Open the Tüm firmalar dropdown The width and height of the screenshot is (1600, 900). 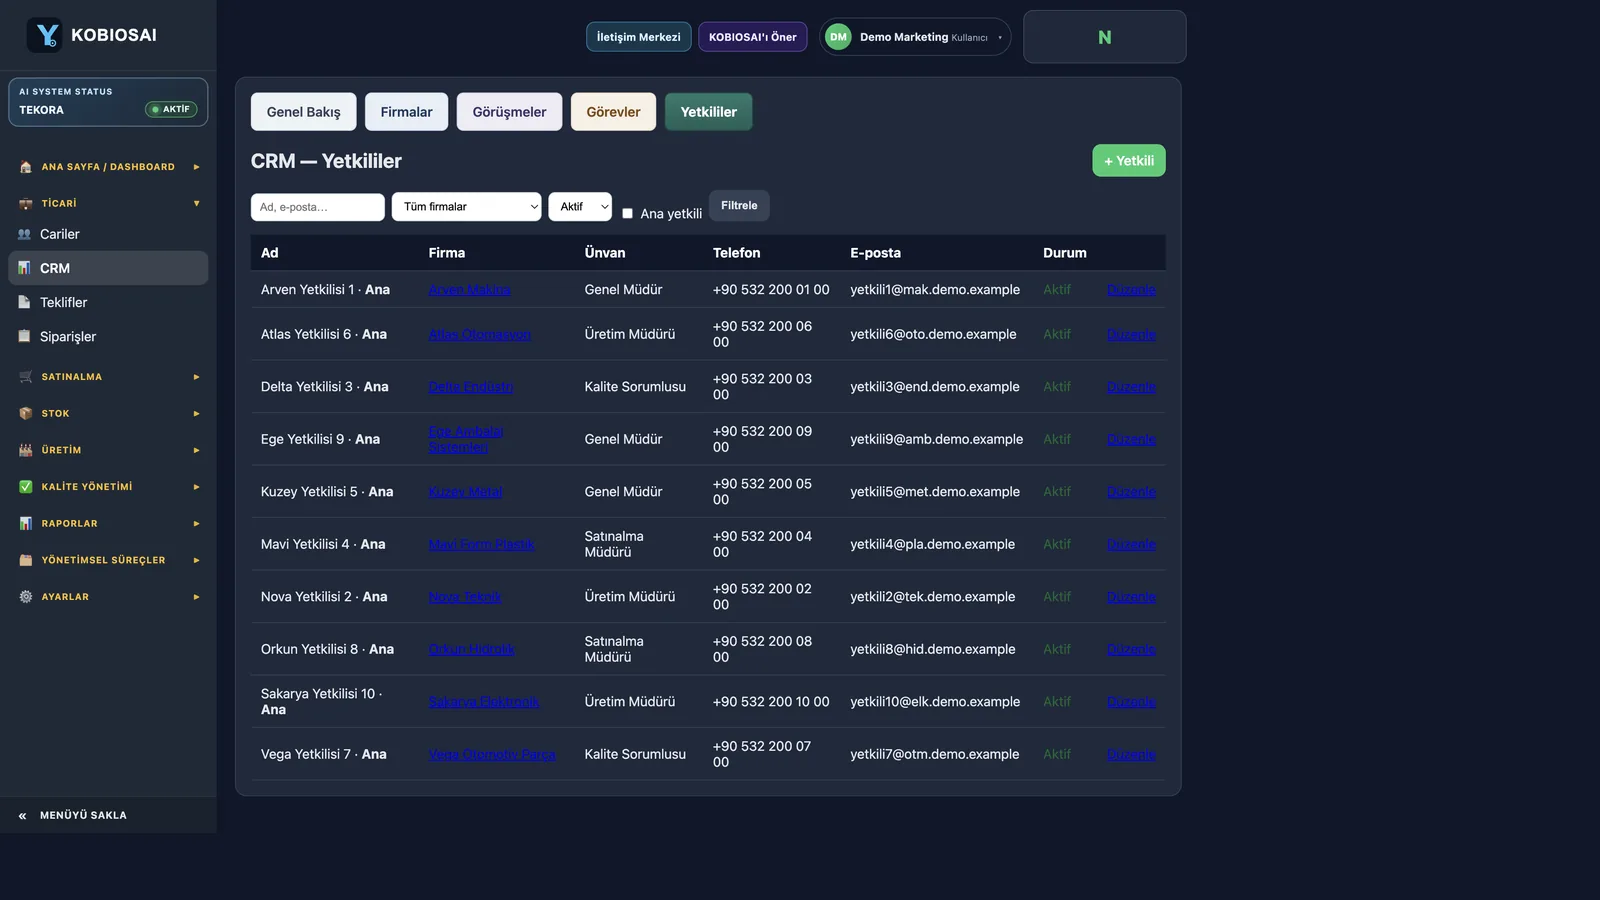click(x=467, y=207)
